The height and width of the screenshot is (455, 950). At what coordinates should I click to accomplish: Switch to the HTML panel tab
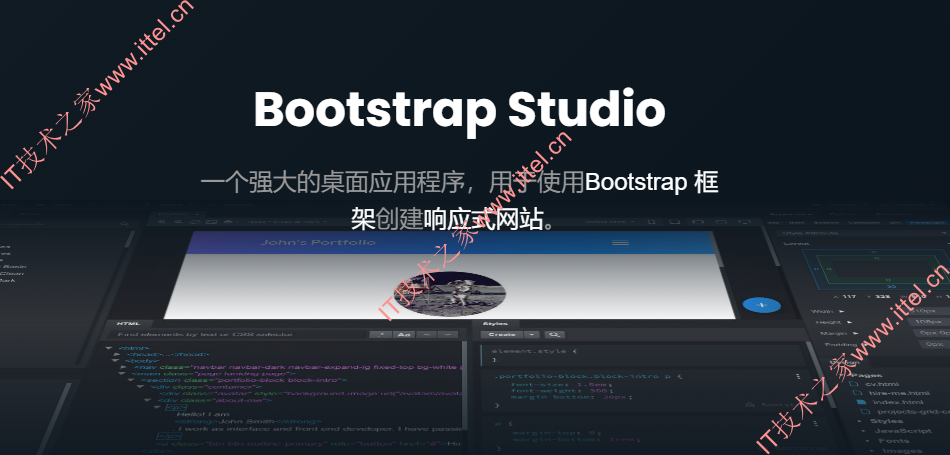click(128, 324)
